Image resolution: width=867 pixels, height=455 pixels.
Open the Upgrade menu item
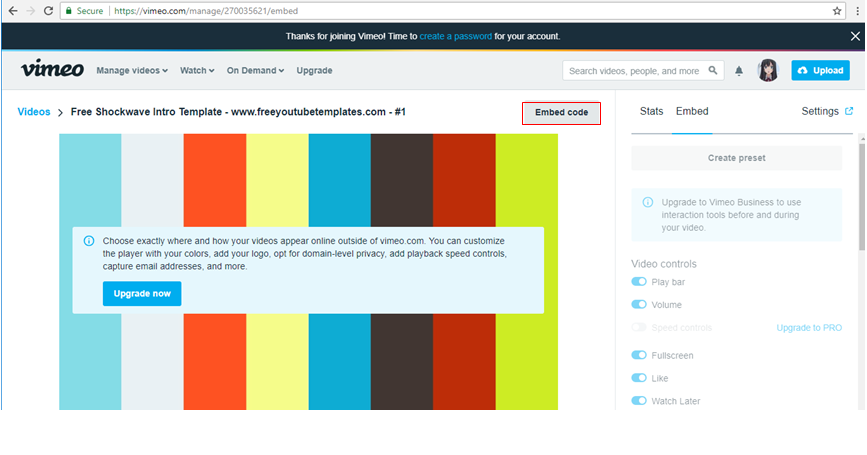click(314, 70)
